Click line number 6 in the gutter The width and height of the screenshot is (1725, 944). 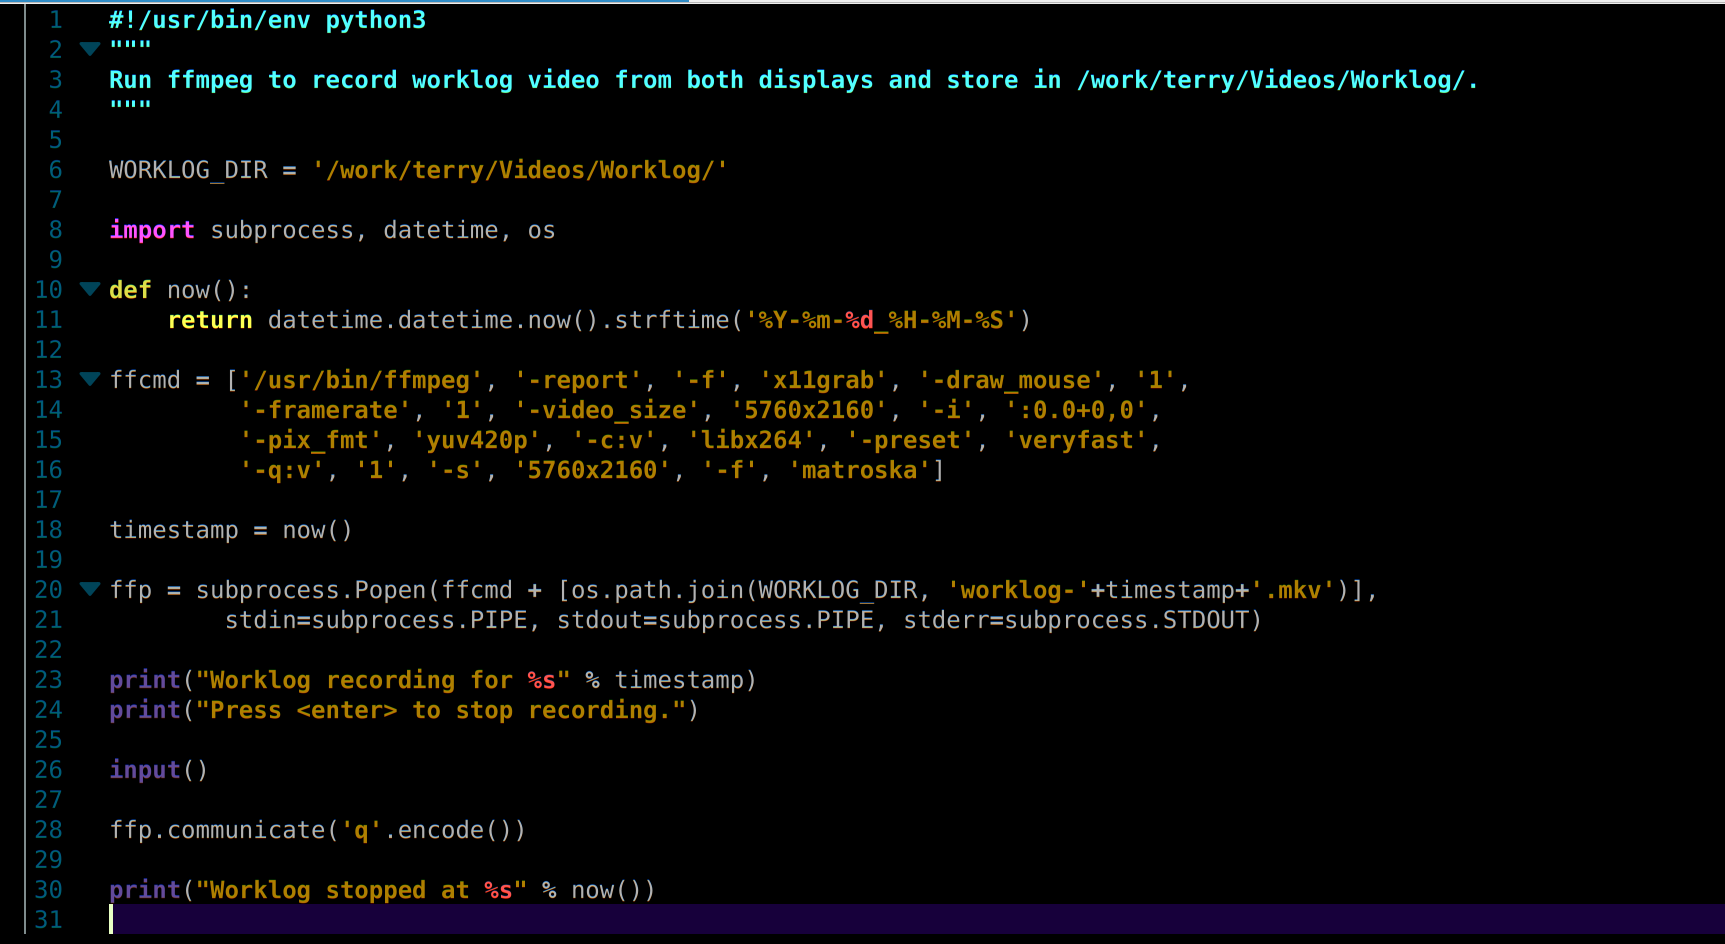(x=55, y=170)
